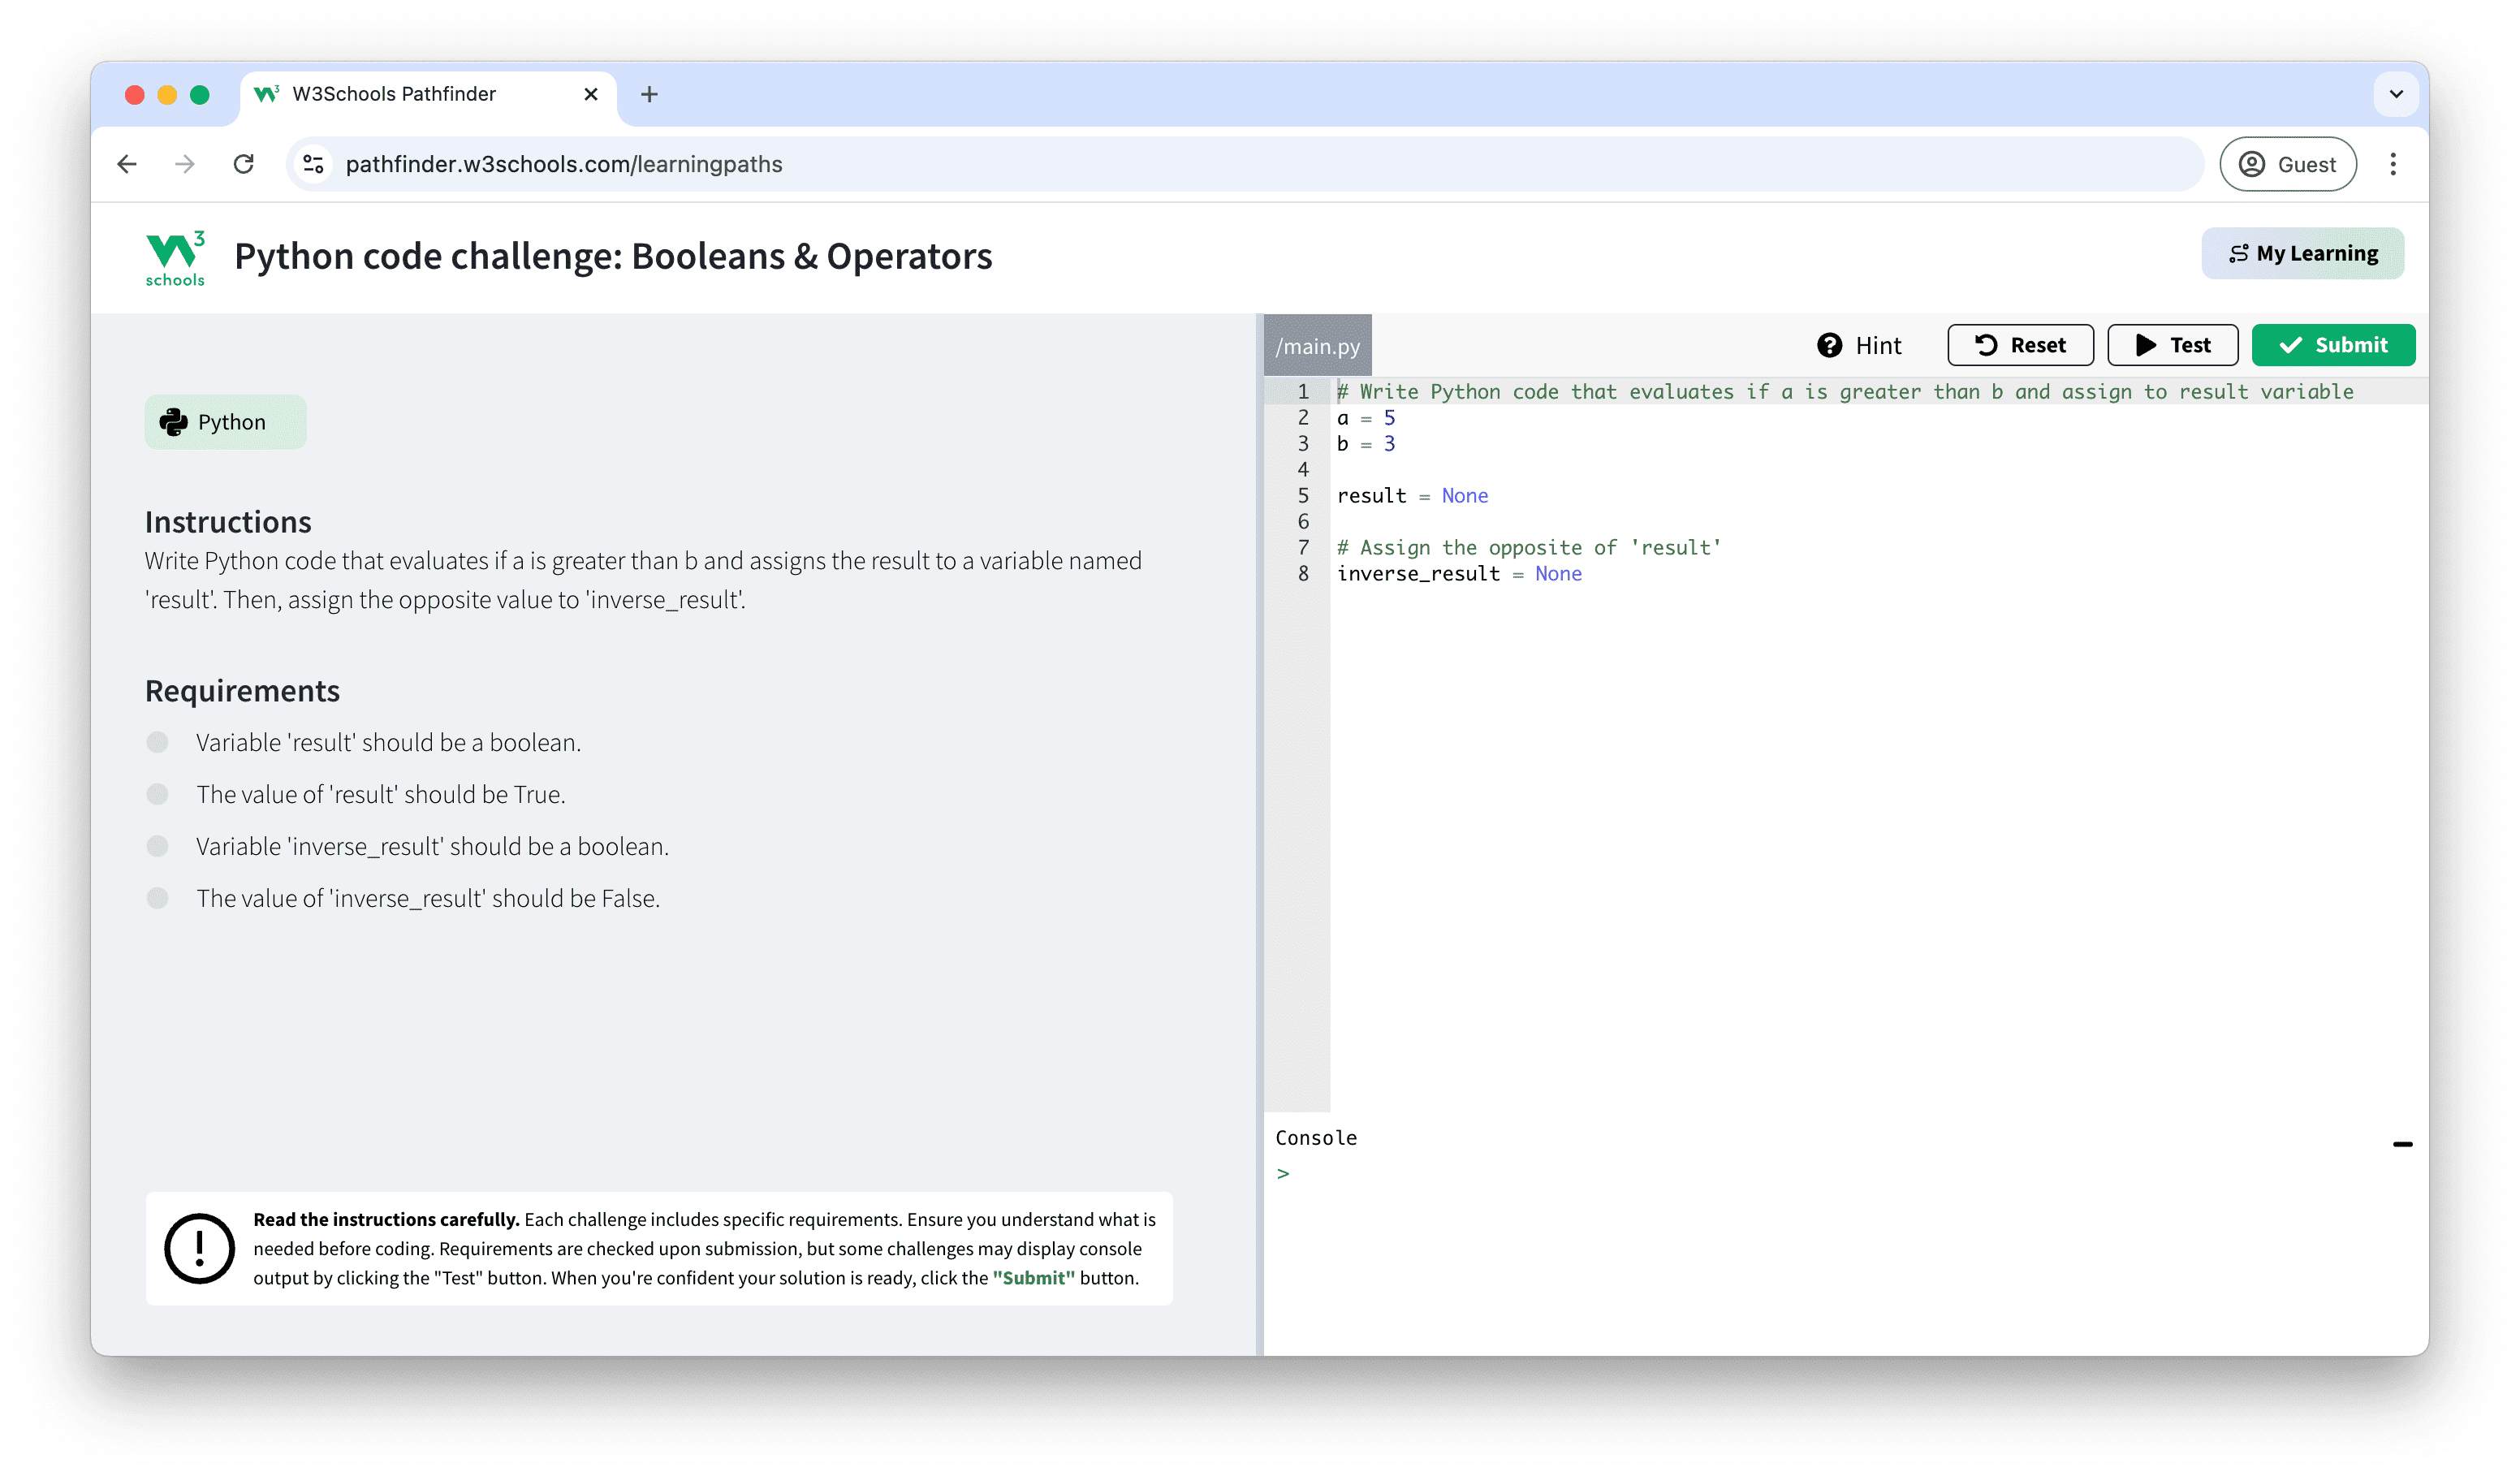The width and height of the screenshot is (2520, 1476).
Task: Expand the tab search dropdown chevron
Action: click(2396, 94)
